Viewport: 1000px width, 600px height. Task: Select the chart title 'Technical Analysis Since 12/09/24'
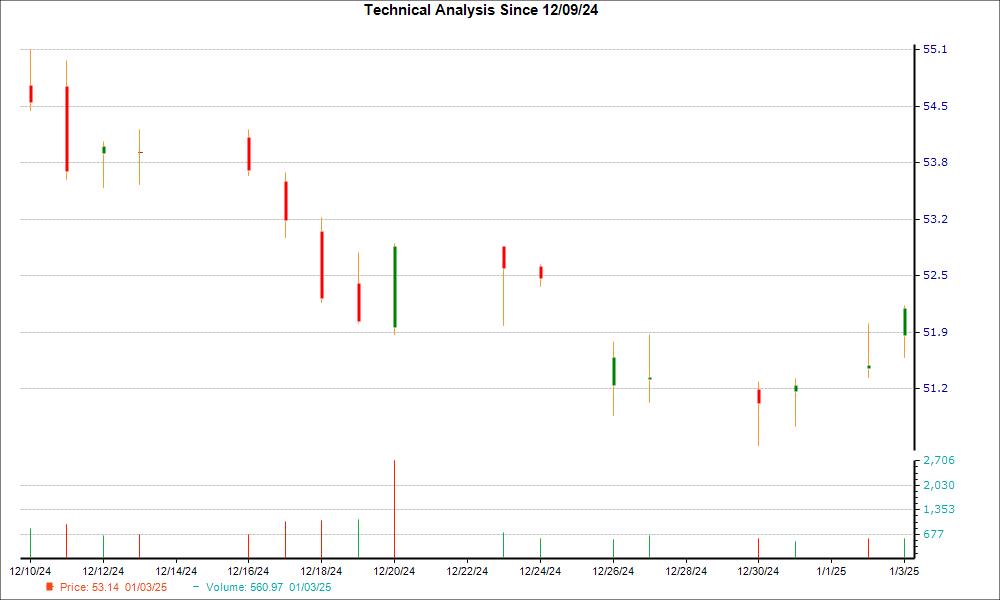tap(481, 10)
